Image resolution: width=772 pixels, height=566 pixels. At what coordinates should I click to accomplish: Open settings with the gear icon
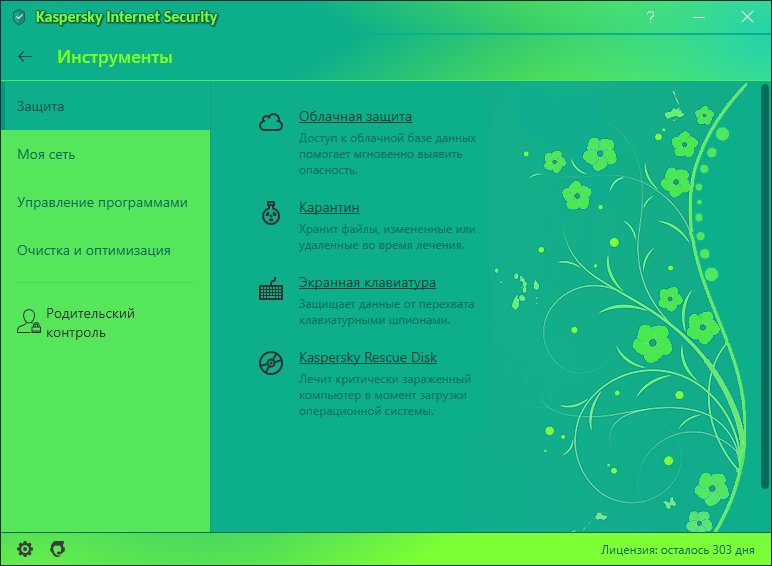pos(25,549)
